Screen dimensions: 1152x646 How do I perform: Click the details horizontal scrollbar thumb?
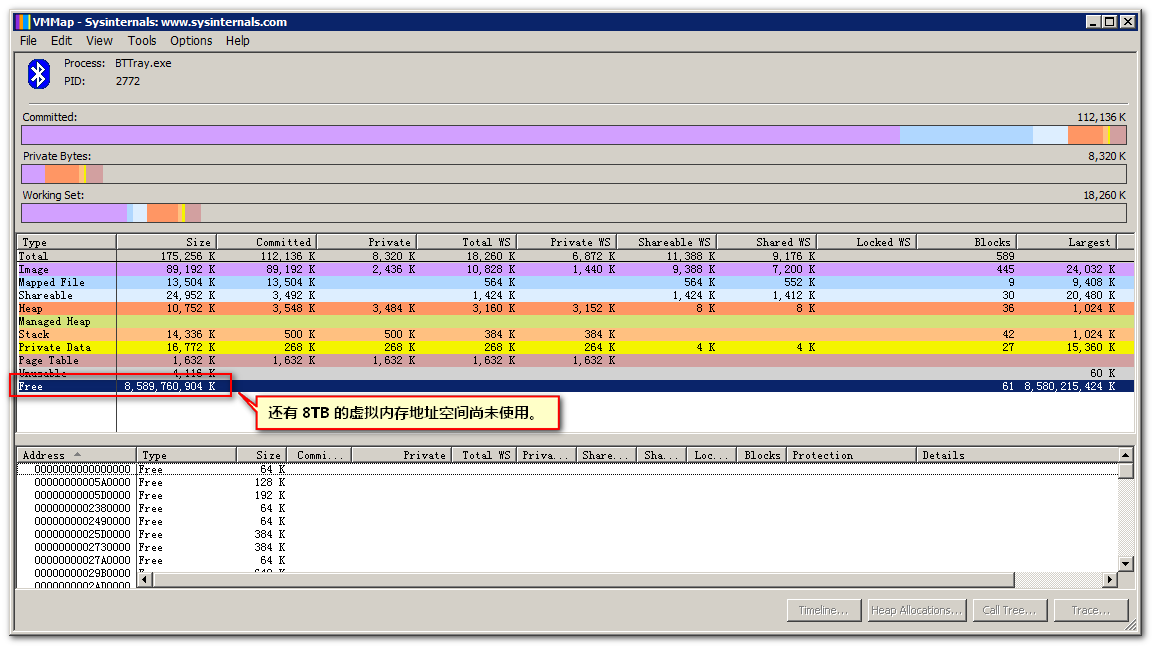pyautogui.click(x=583, y=580)
